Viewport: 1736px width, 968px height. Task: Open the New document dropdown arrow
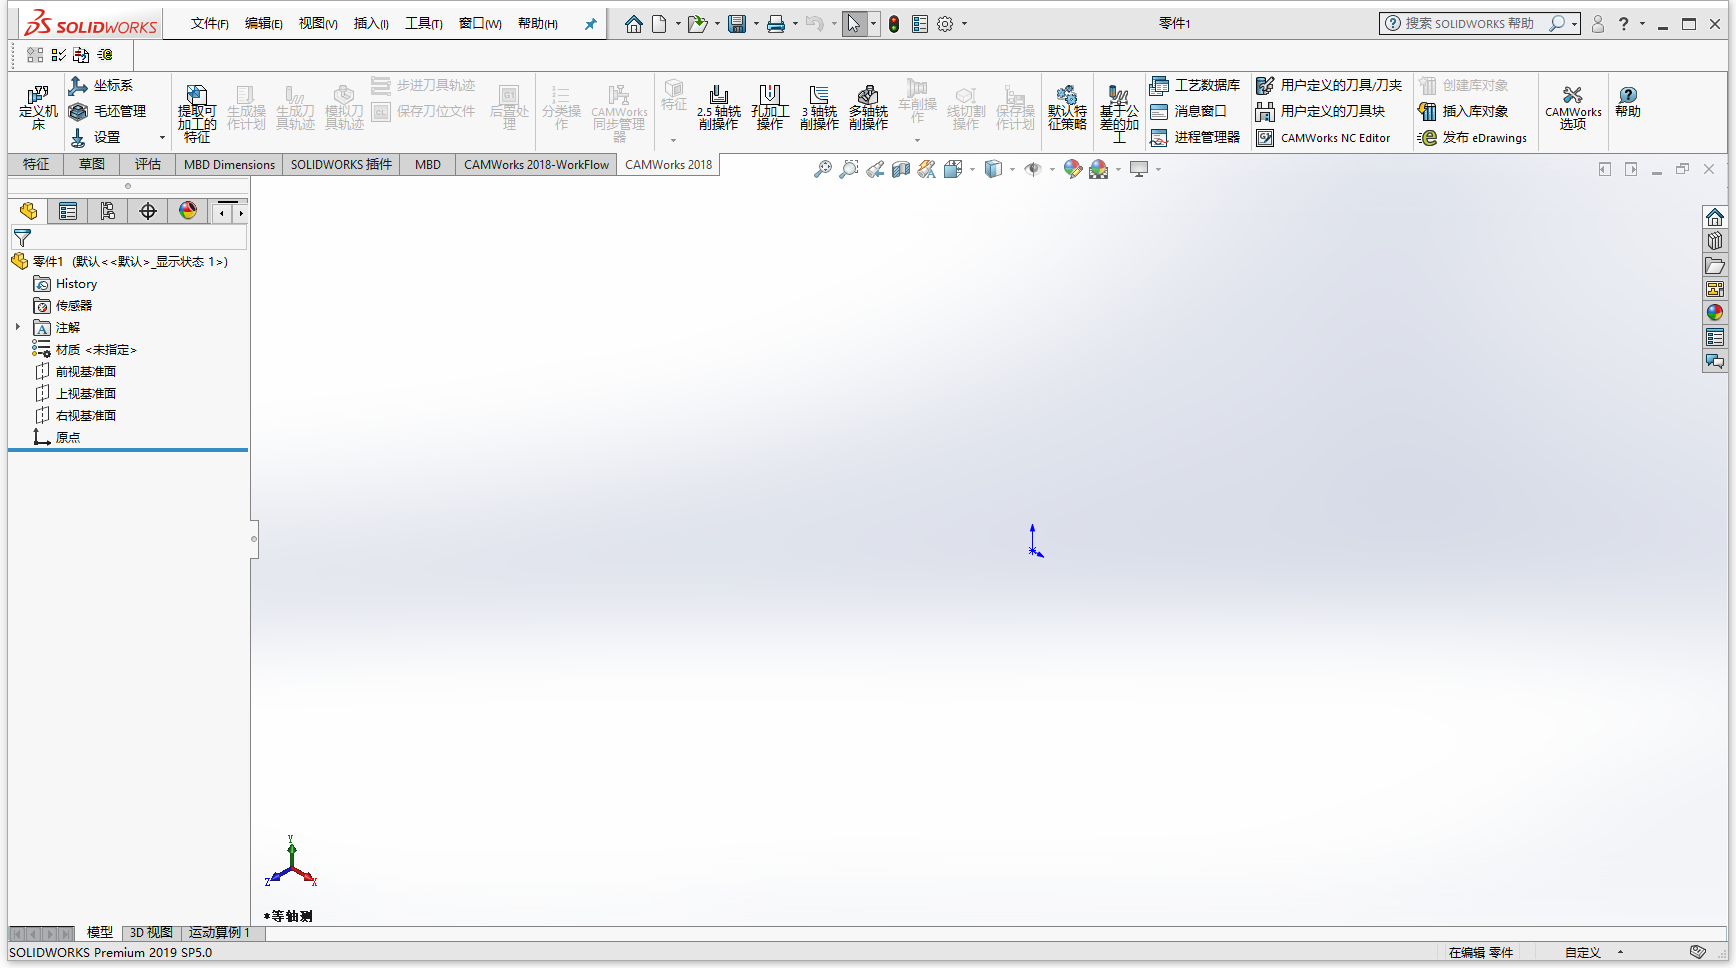[678, 24]
